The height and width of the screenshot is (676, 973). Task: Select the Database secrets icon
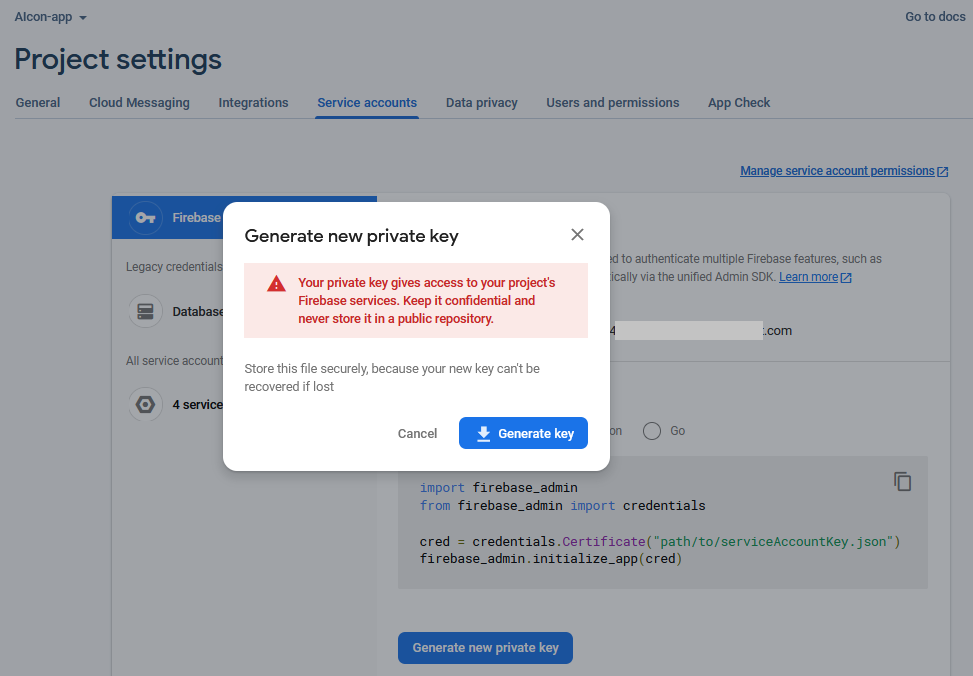point(146,311)
